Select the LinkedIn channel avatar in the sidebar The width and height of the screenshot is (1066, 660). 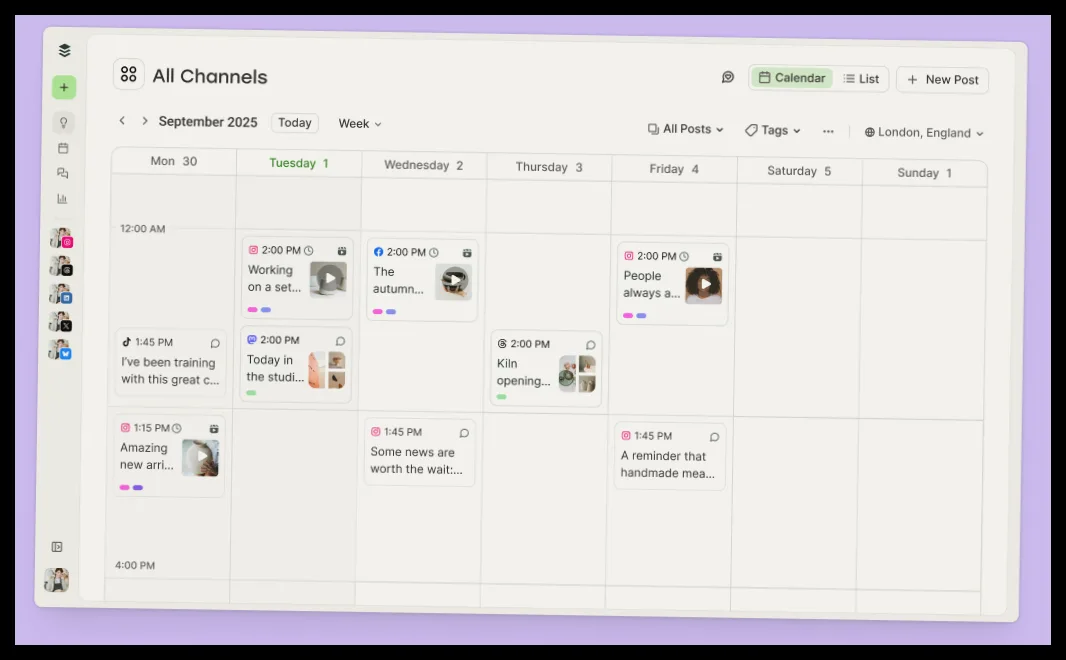point(61,294)
